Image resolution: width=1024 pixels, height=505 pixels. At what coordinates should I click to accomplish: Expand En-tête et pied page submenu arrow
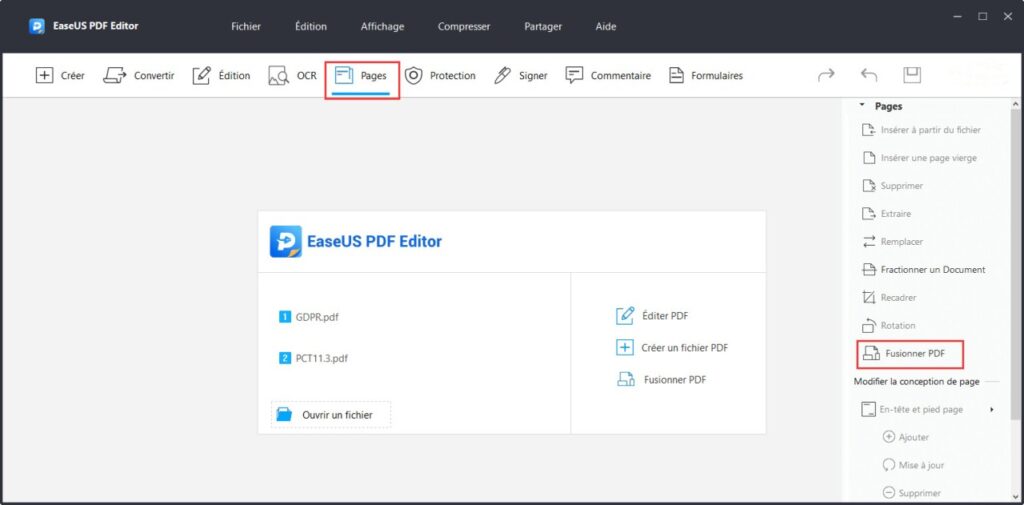click(992, 410)
